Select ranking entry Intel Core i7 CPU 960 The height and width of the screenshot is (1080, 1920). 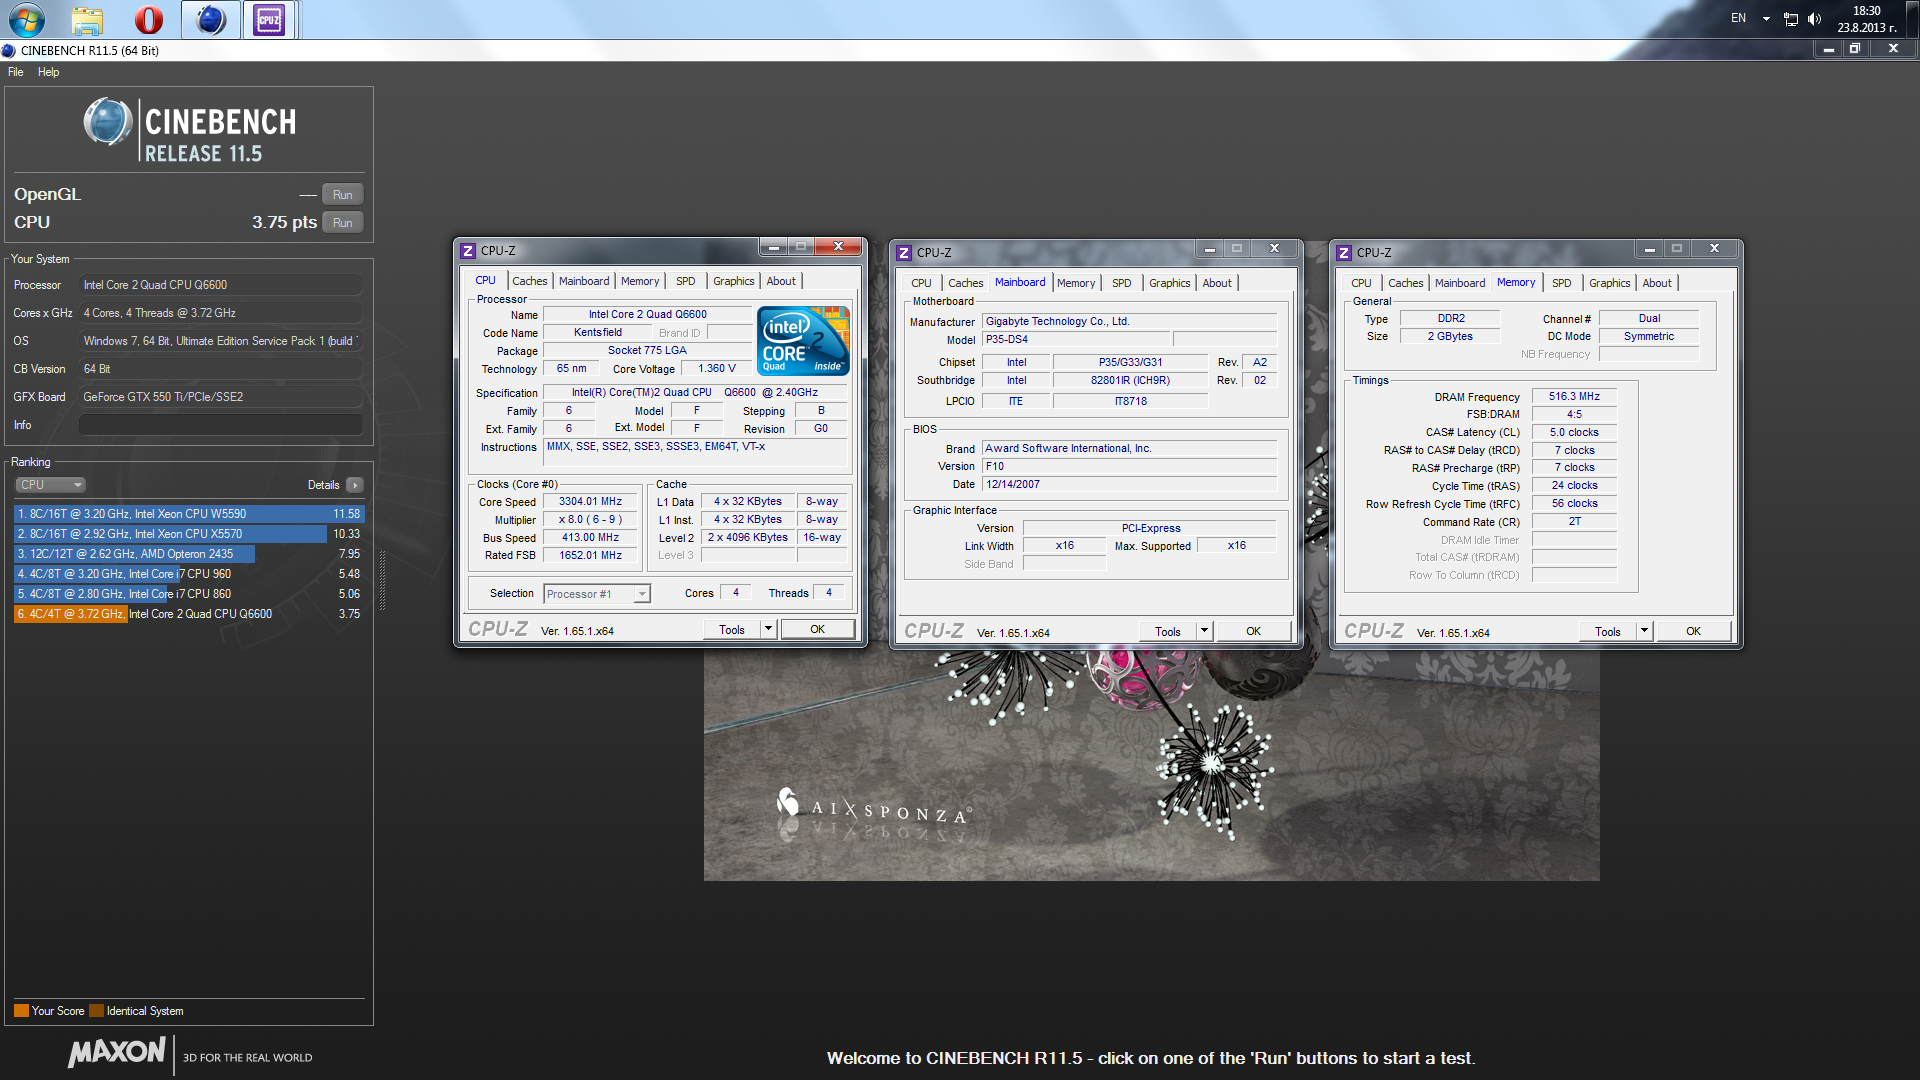pyautogui.click(x=189, y=574)
